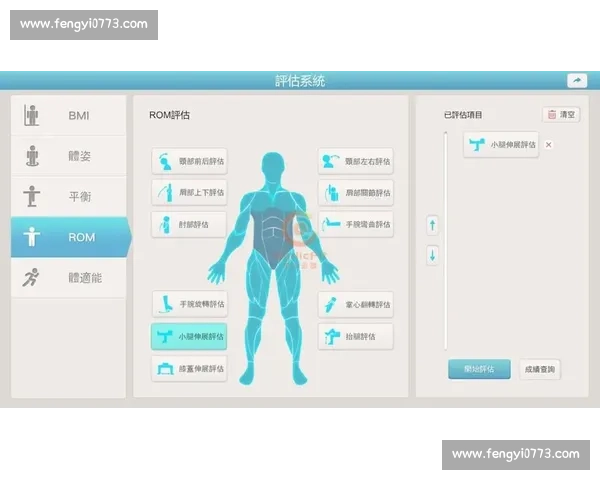600x480 pixels.
Task: Click the vertical scrollbar of the evaluated list
Action: pyautogui.click(x=446, y=241)
